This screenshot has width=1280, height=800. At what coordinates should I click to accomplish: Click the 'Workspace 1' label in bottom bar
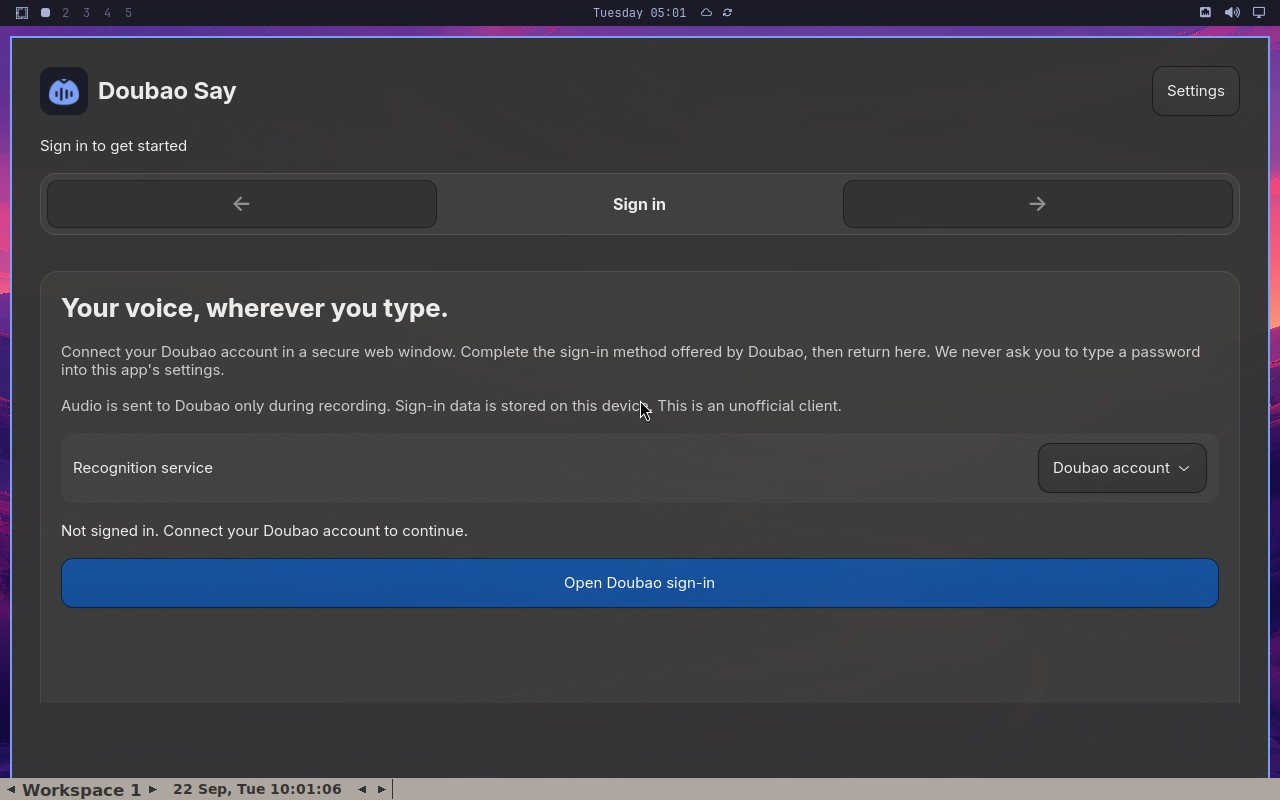pos(81,790)
